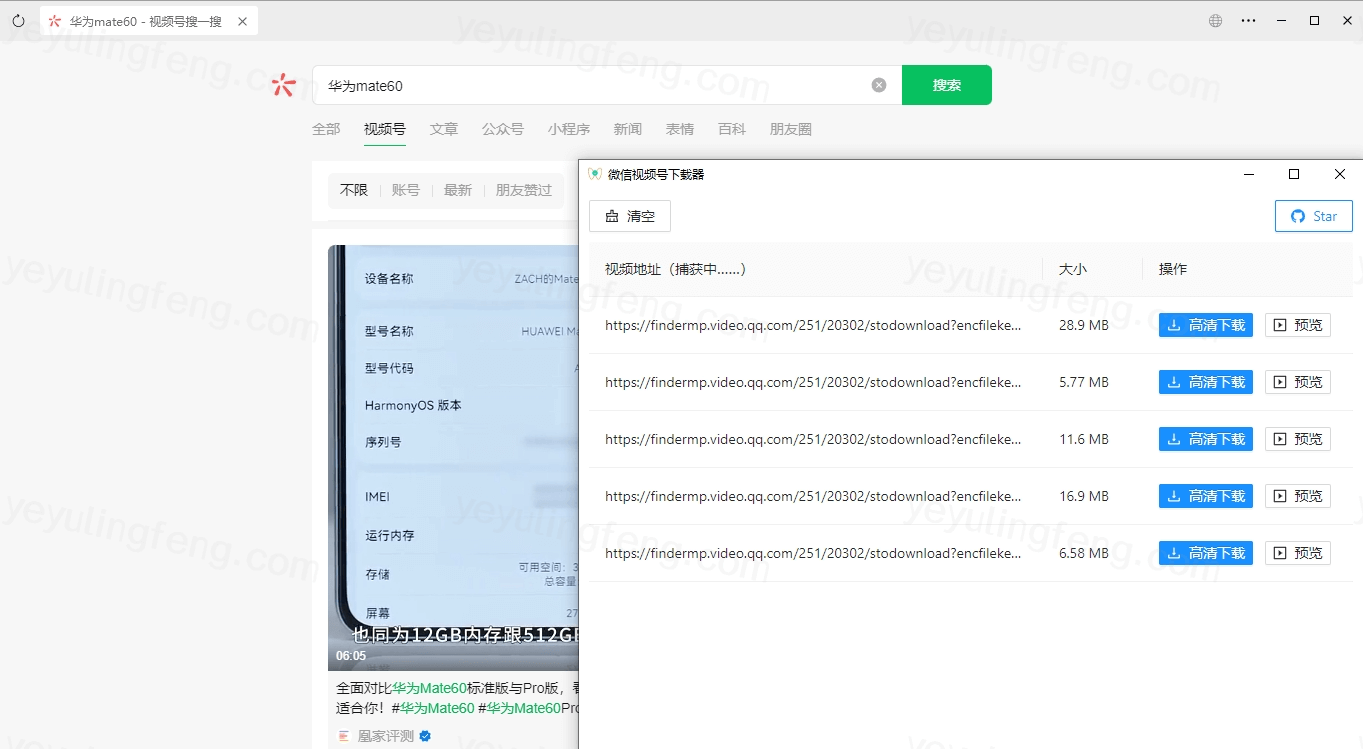Click the video URL in the 11.6 MB row

813,439
